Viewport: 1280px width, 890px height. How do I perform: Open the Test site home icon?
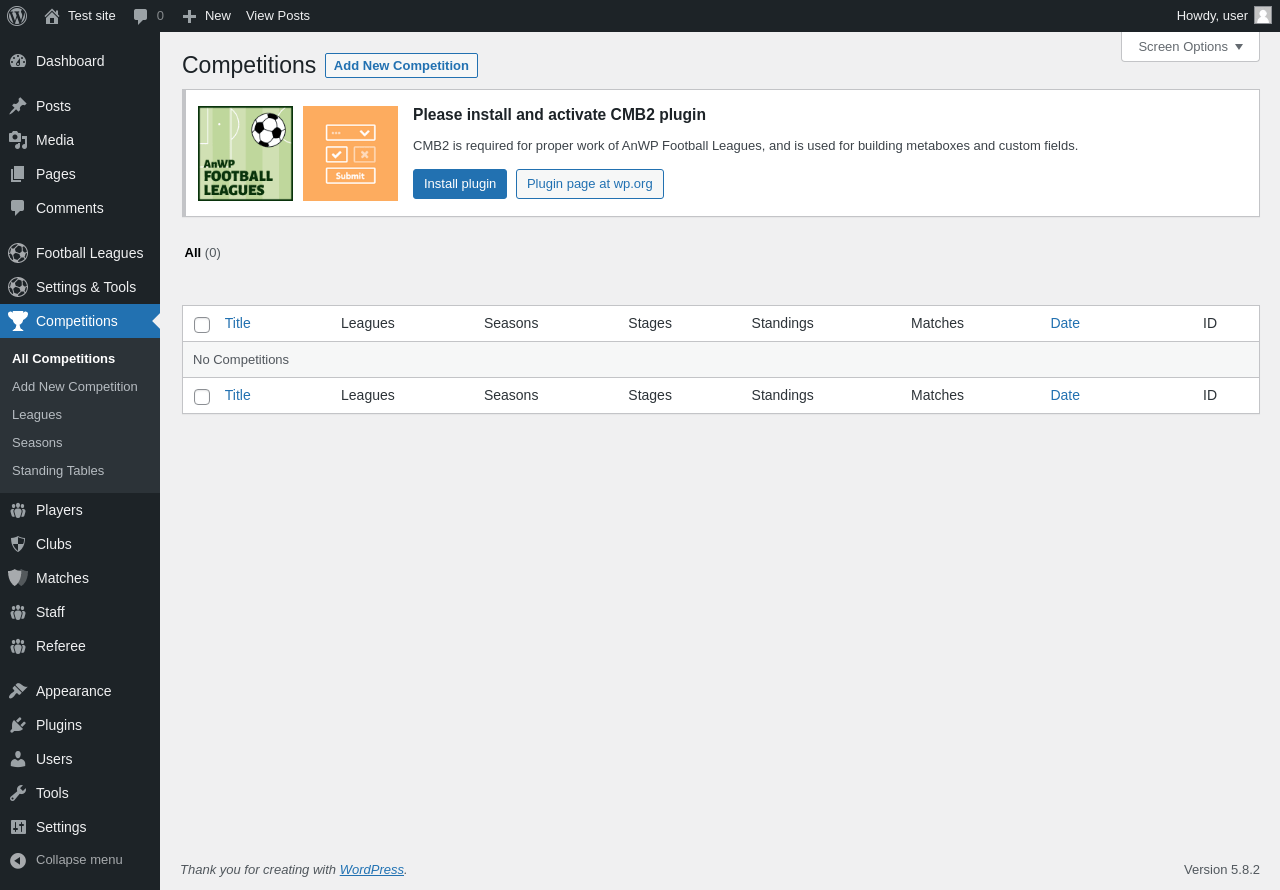(x=52, y=16)
